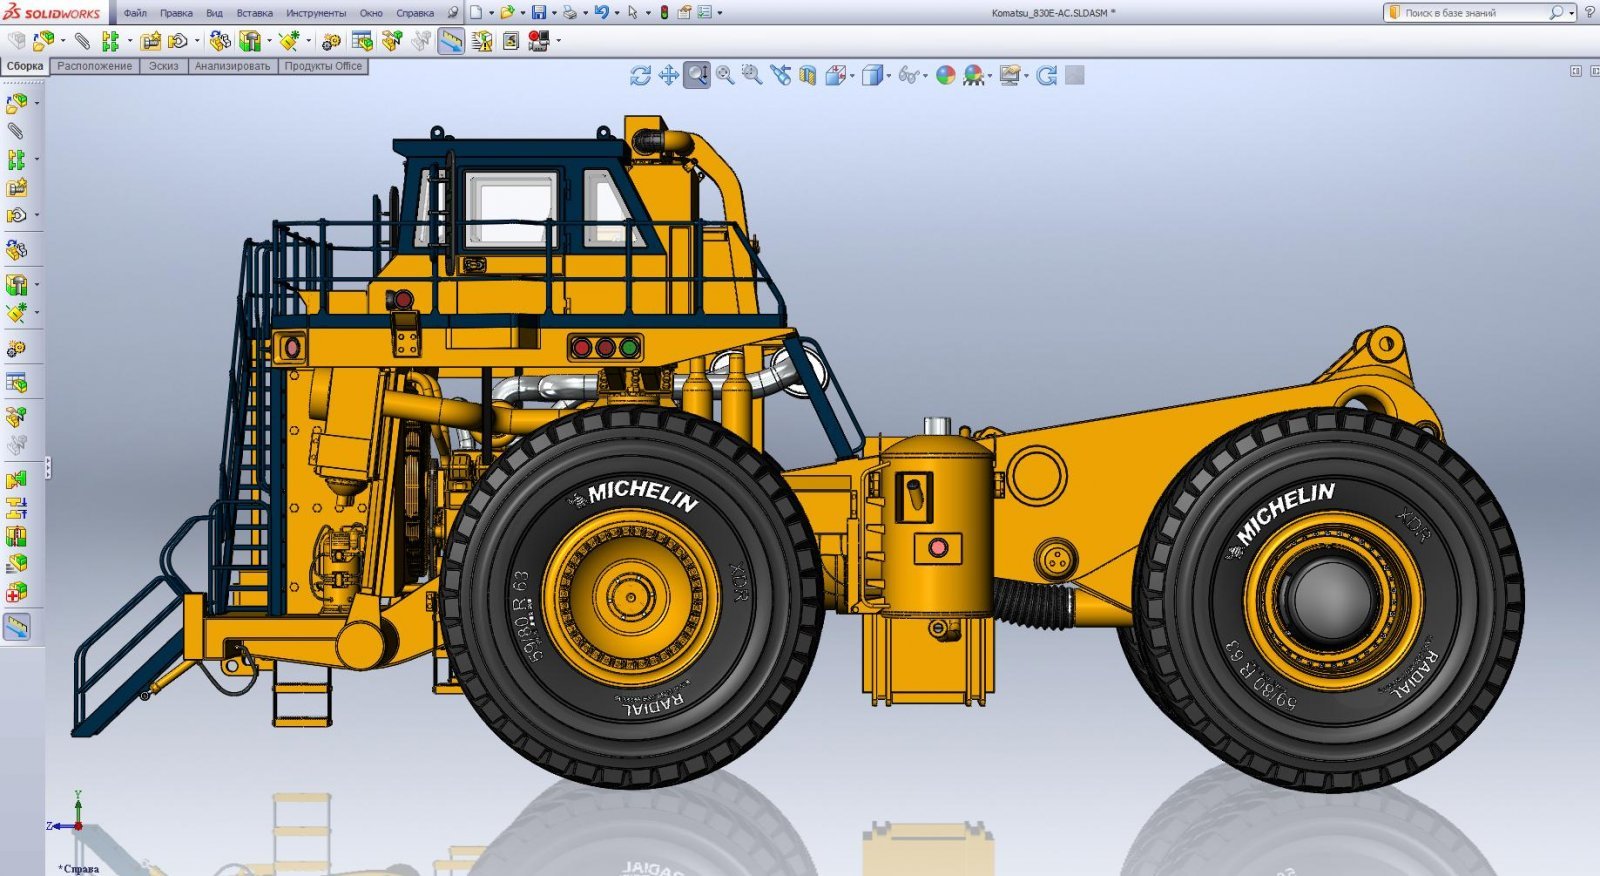Click the Zoom to Fit magnifier icon
The height and width of the screenshot is (876, 1600).
[x=725, y=76]
